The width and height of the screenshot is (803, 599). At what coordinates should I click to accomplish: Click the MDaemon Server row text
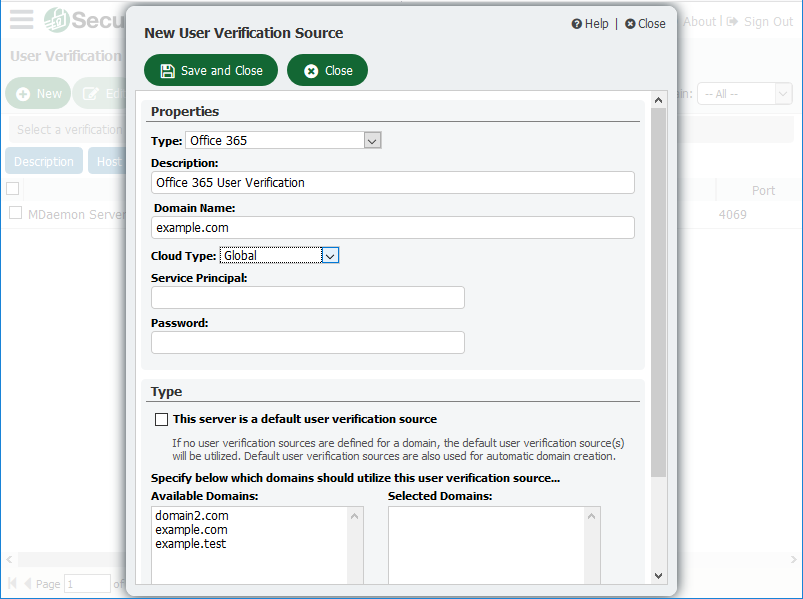tap(76, 215)
